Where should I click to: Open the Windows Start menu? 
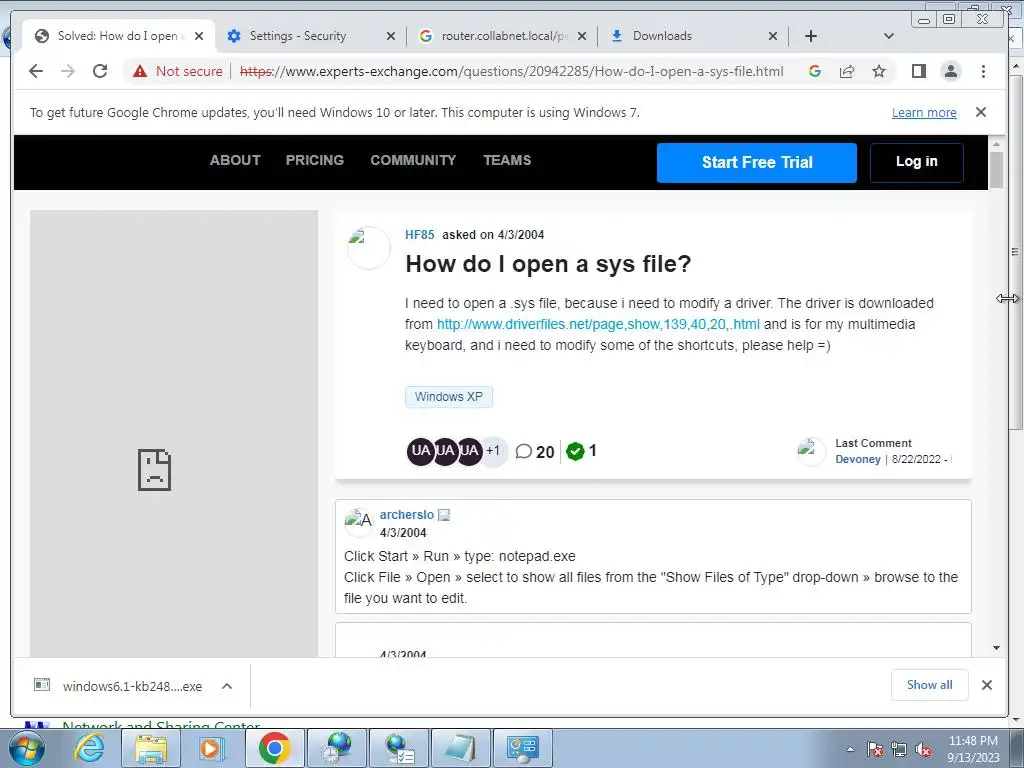pyautogui.click(x=26, y=748)
